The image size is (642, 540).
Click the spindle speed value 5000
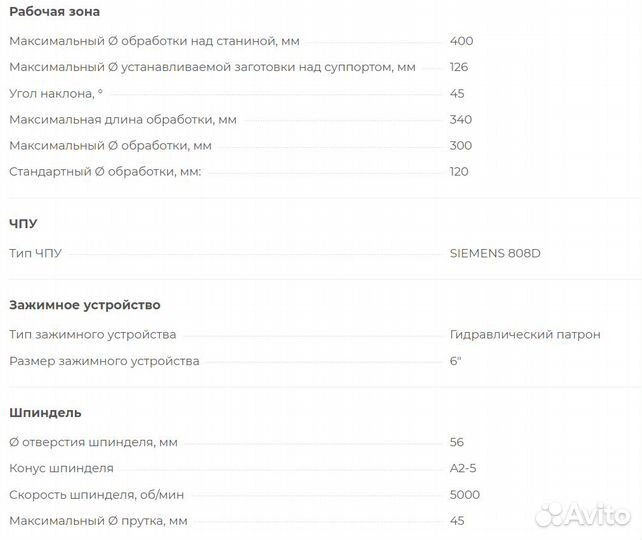pos(465,495)
